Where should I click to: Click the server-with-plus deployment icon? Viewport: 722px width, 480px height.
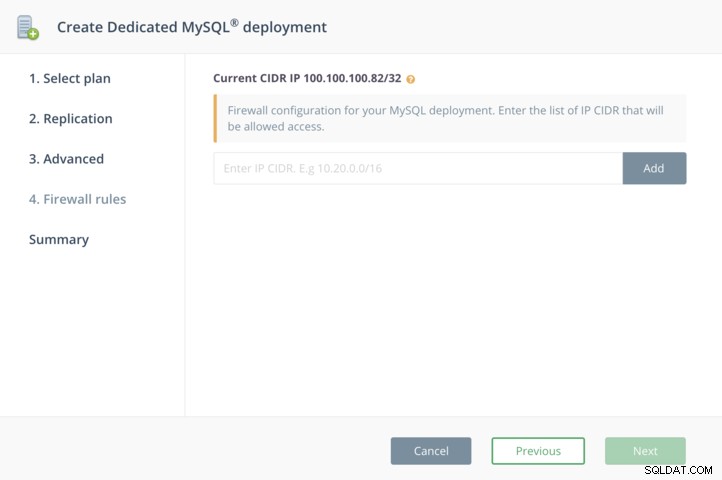[28, 27]
